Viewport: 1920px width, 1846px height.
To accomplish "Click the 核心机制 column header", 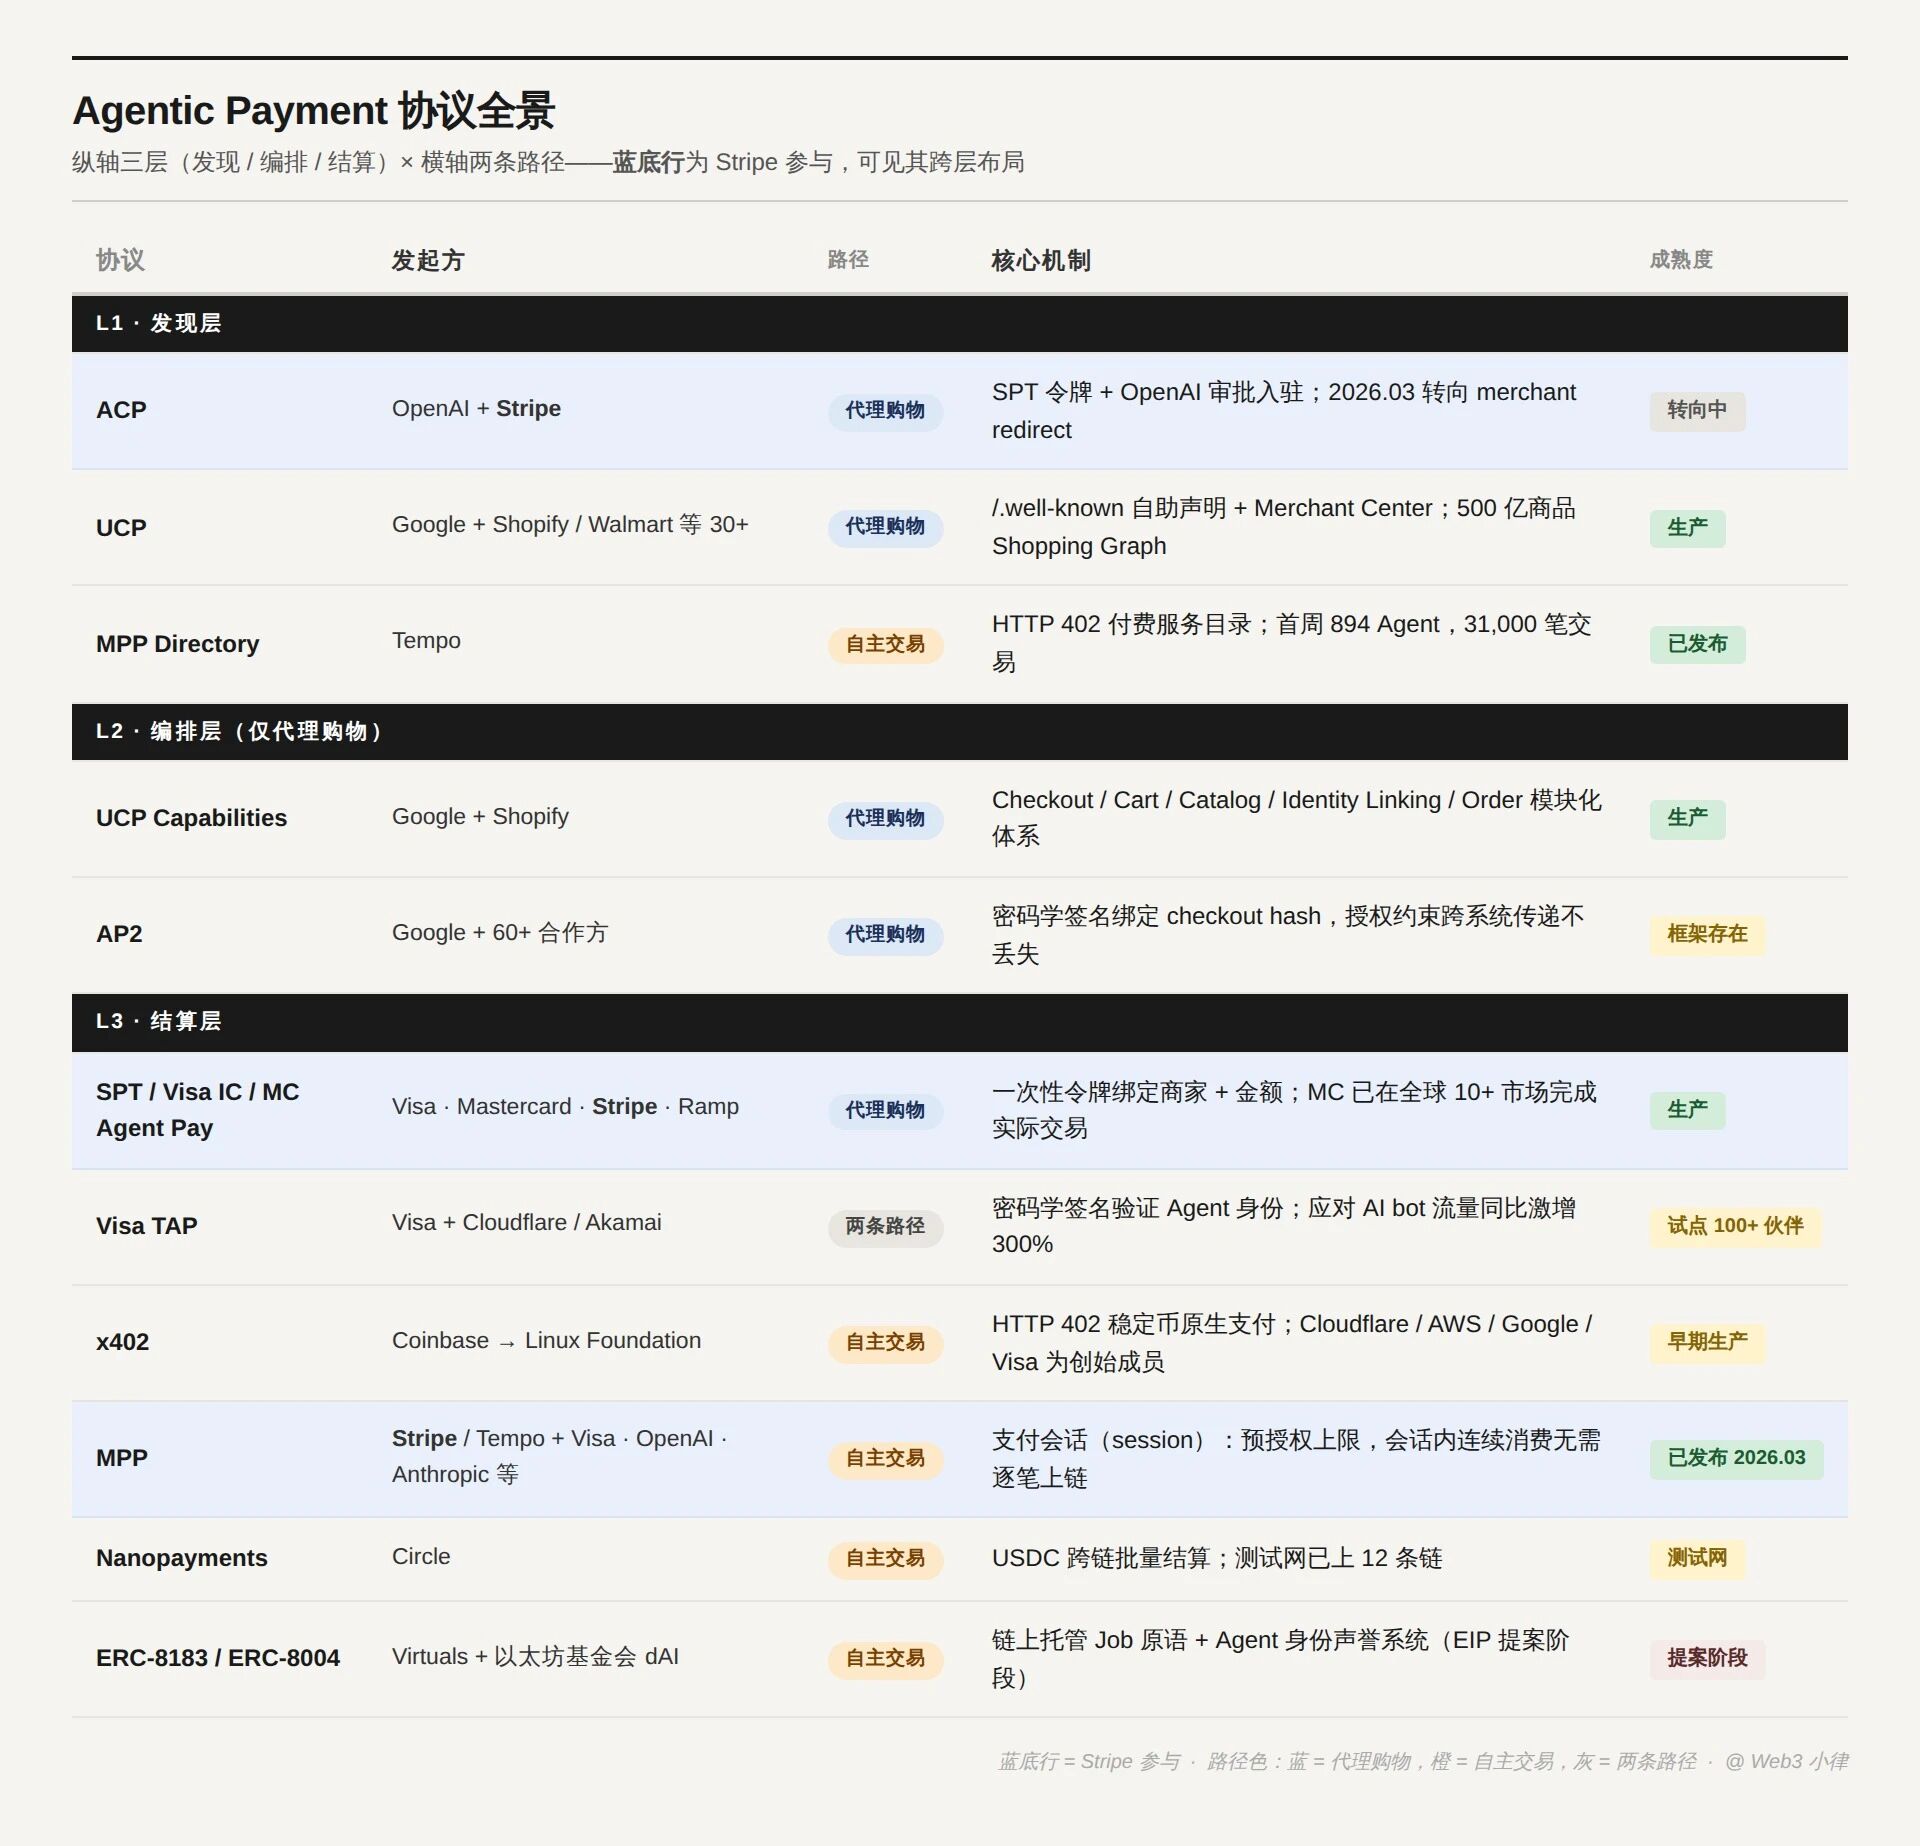I will (x=1040, y=260).
